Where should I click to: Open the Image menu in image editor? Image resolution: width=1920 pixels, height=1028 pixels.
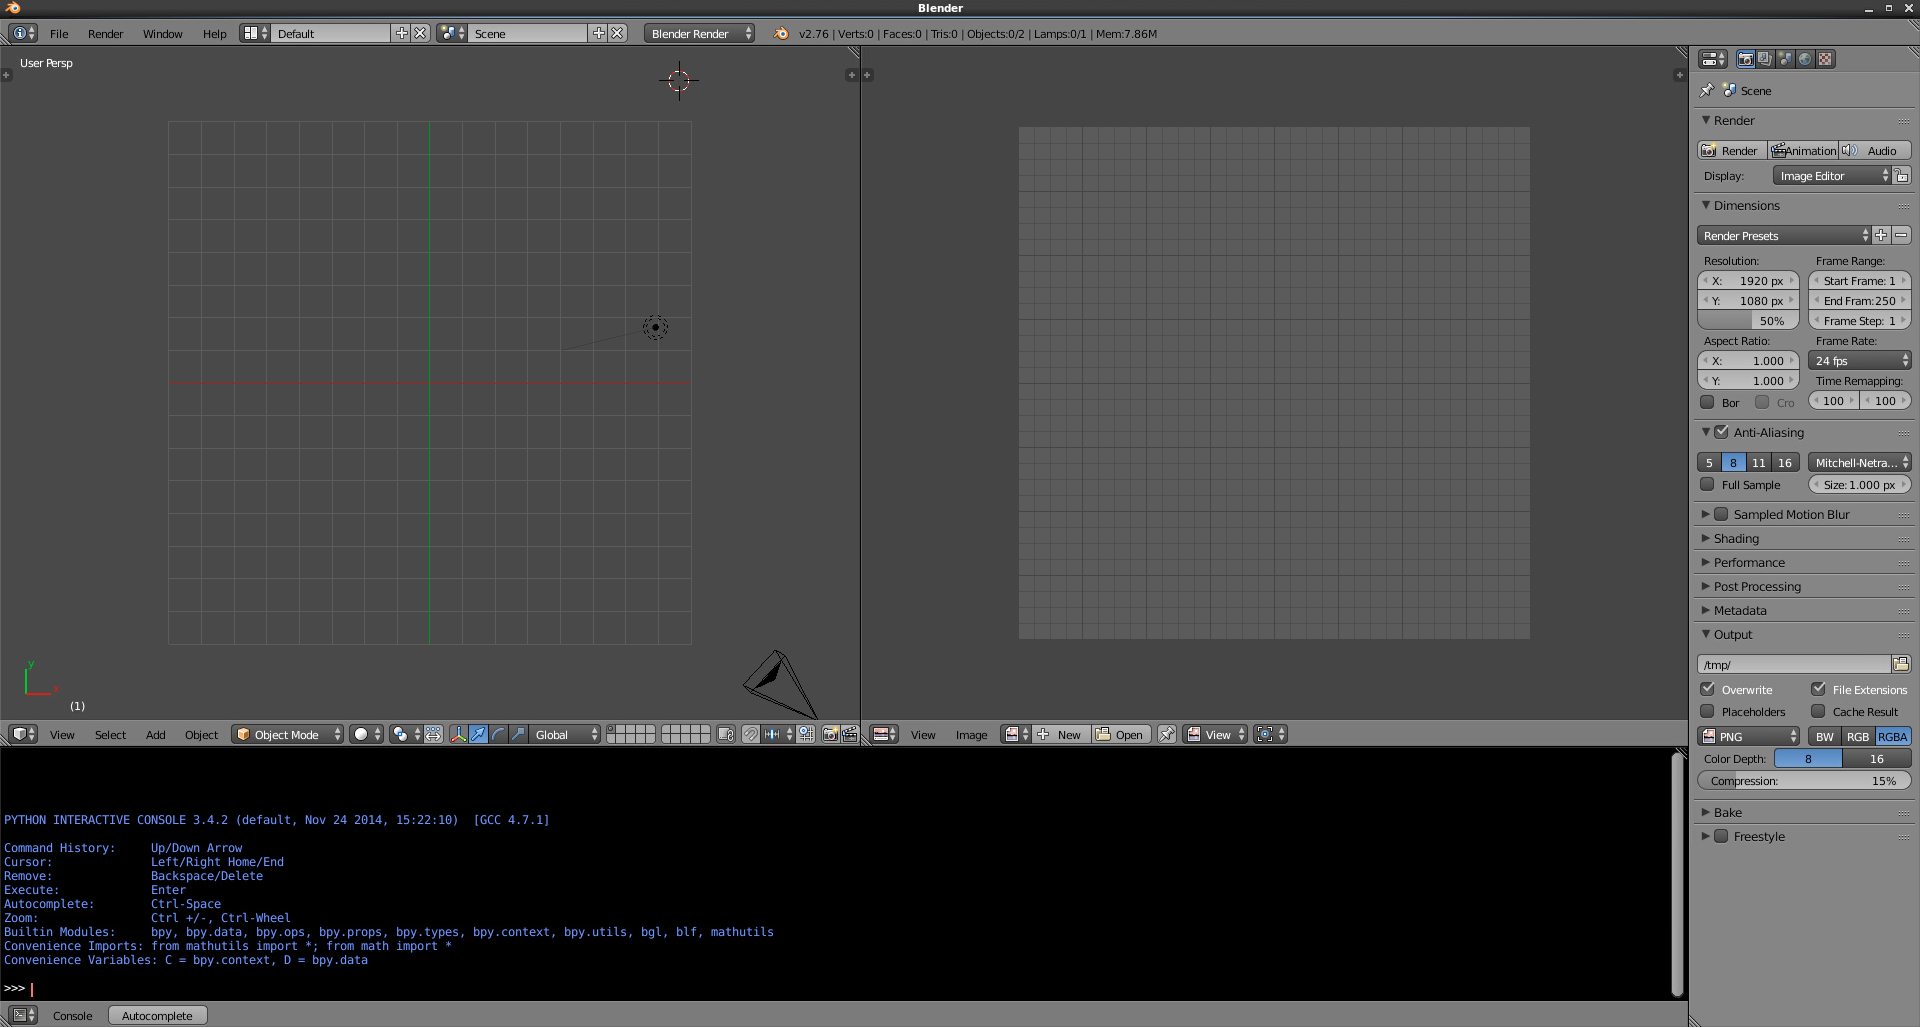(971, 735)
